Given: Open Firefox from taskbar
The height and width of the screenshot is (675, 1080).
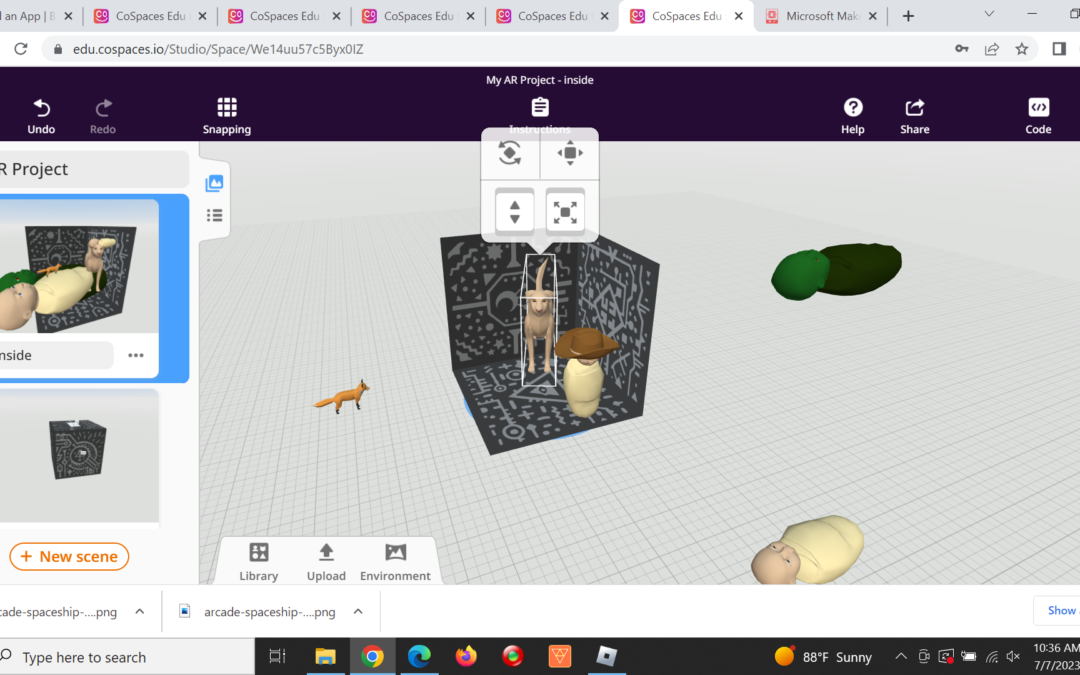Looking at the screenshot, I should point(466,657).
